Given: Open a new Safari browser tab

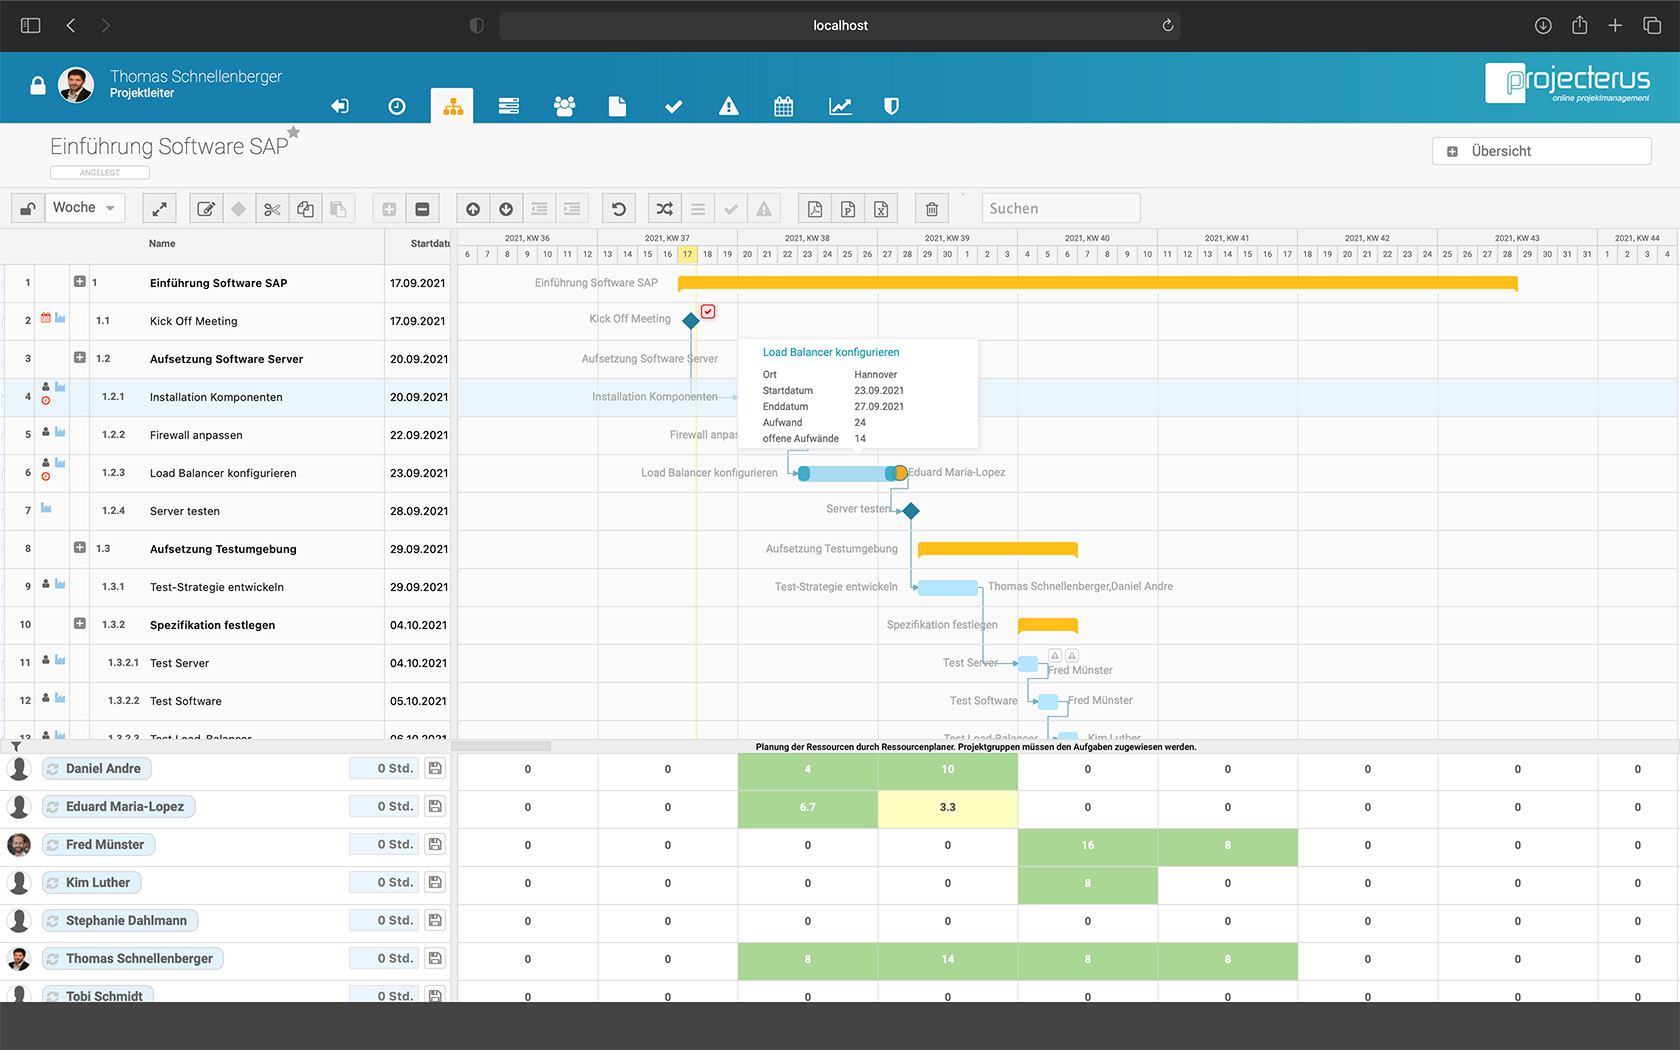Looking at the screenshot, I should 1615,25.
